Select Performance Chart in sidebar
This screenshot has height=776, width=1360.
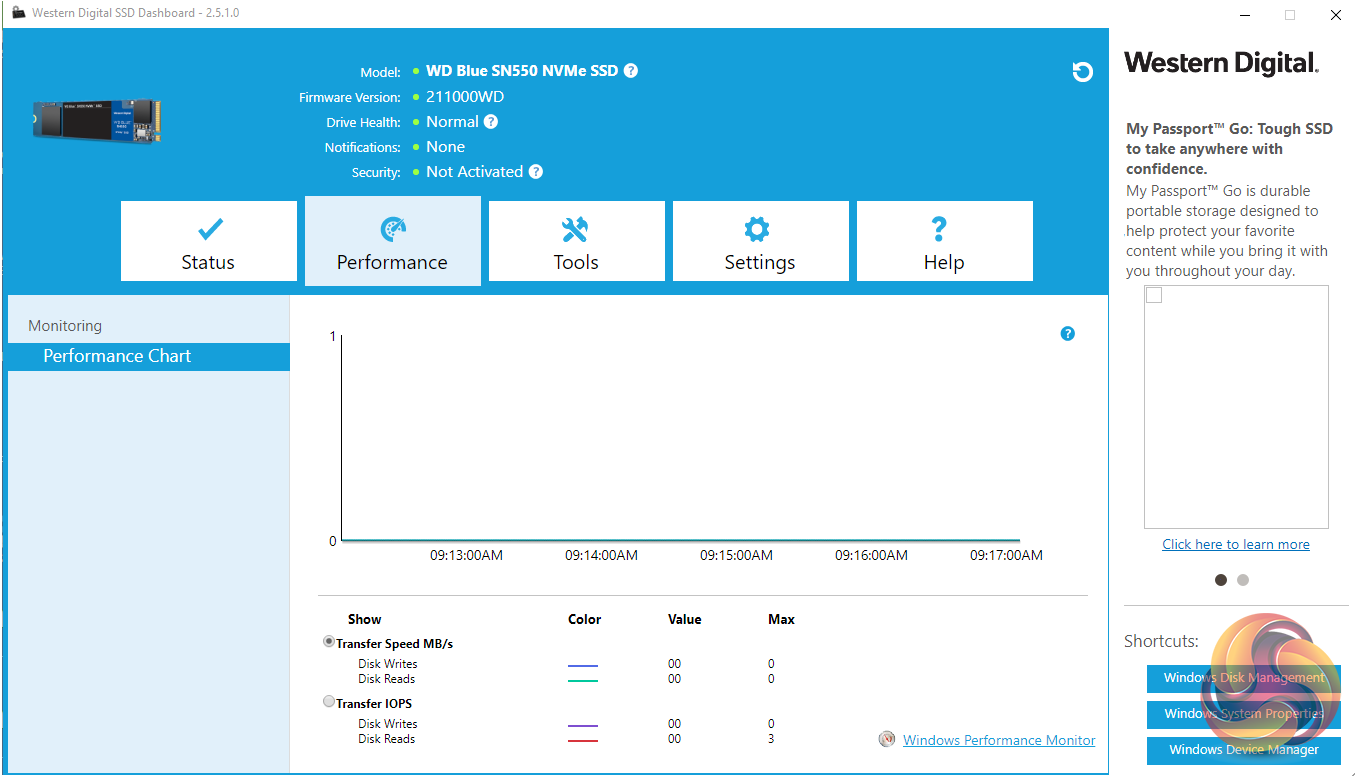point(117,357)
